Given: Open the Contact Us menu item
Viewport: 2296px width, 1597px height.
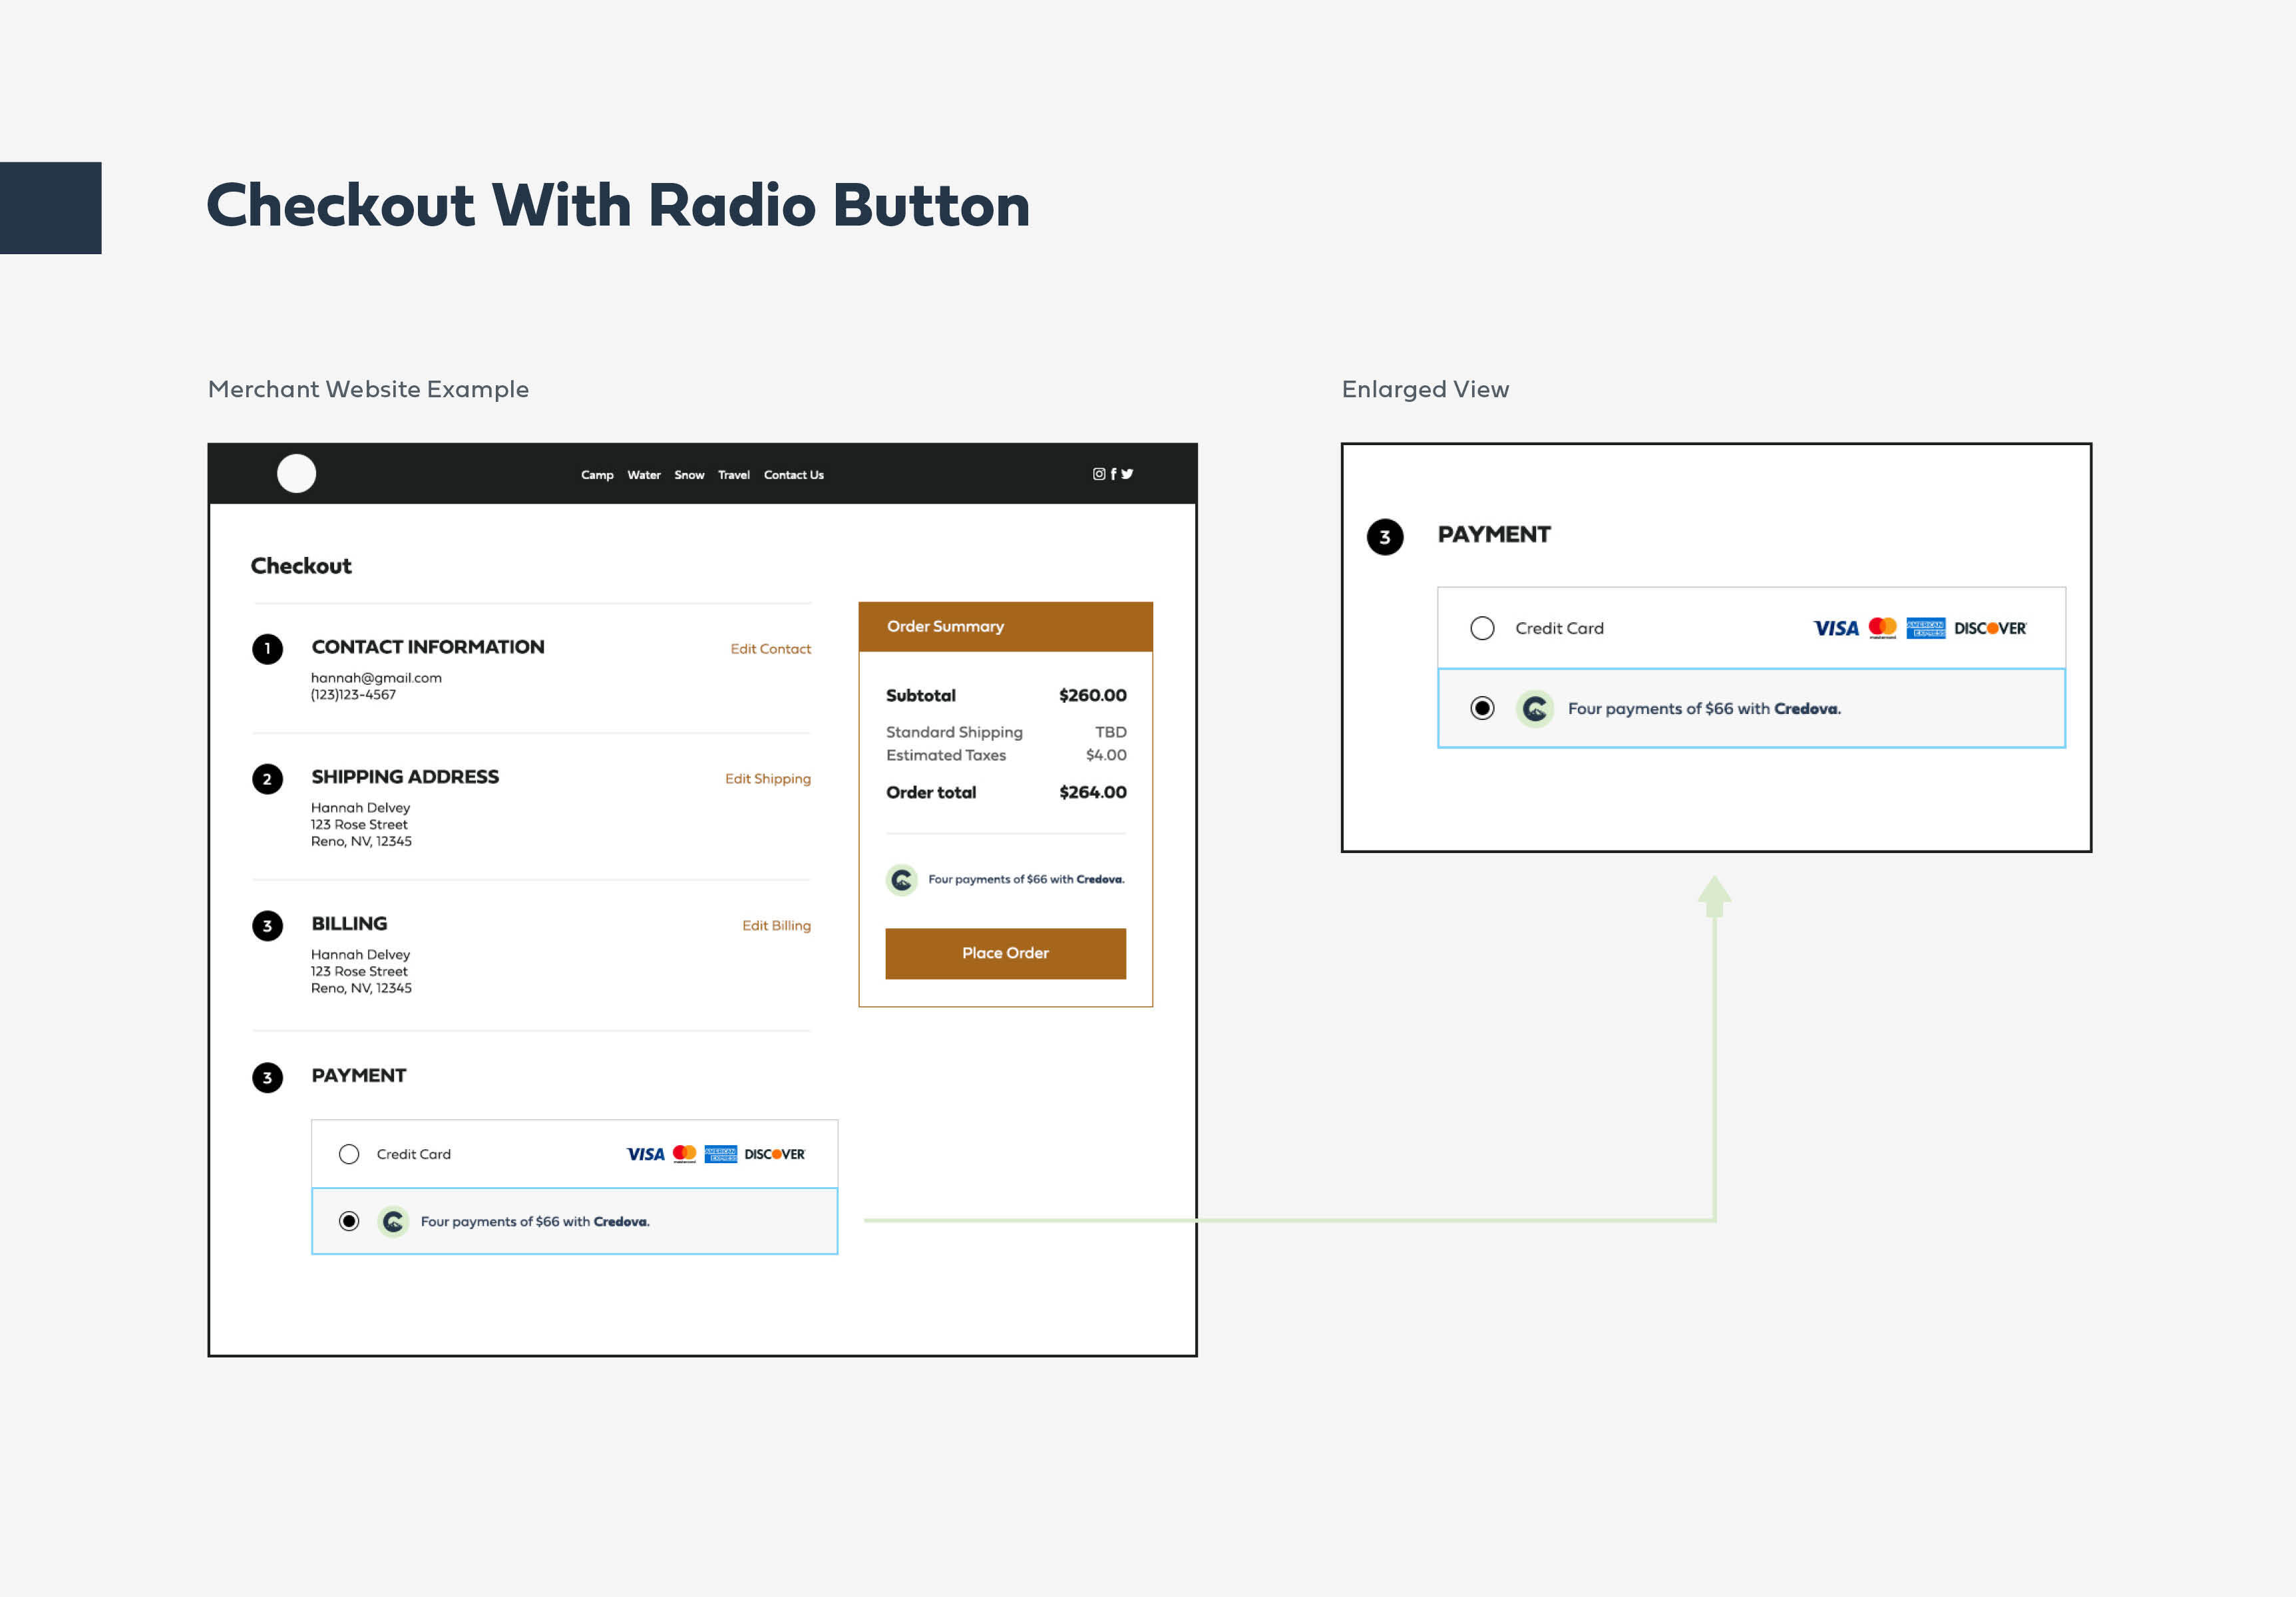Looking at the screenshot, I should pos(794,475).
